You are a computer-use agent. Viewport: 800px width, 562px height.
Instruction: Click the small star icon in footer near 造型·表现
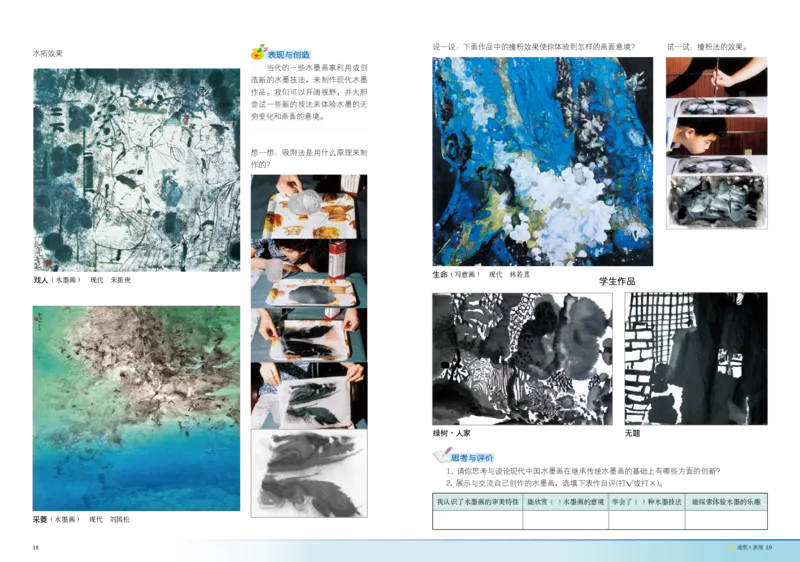coord(732,547)
